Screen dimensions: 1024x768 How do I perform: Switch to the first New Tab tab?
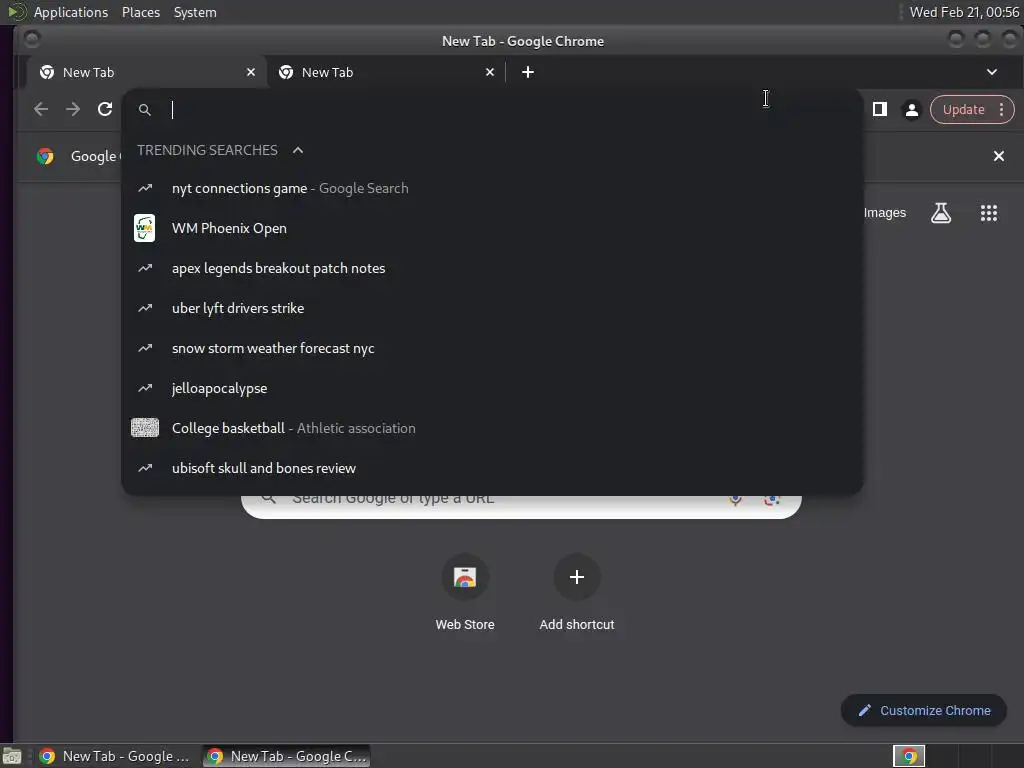[146, 72]
